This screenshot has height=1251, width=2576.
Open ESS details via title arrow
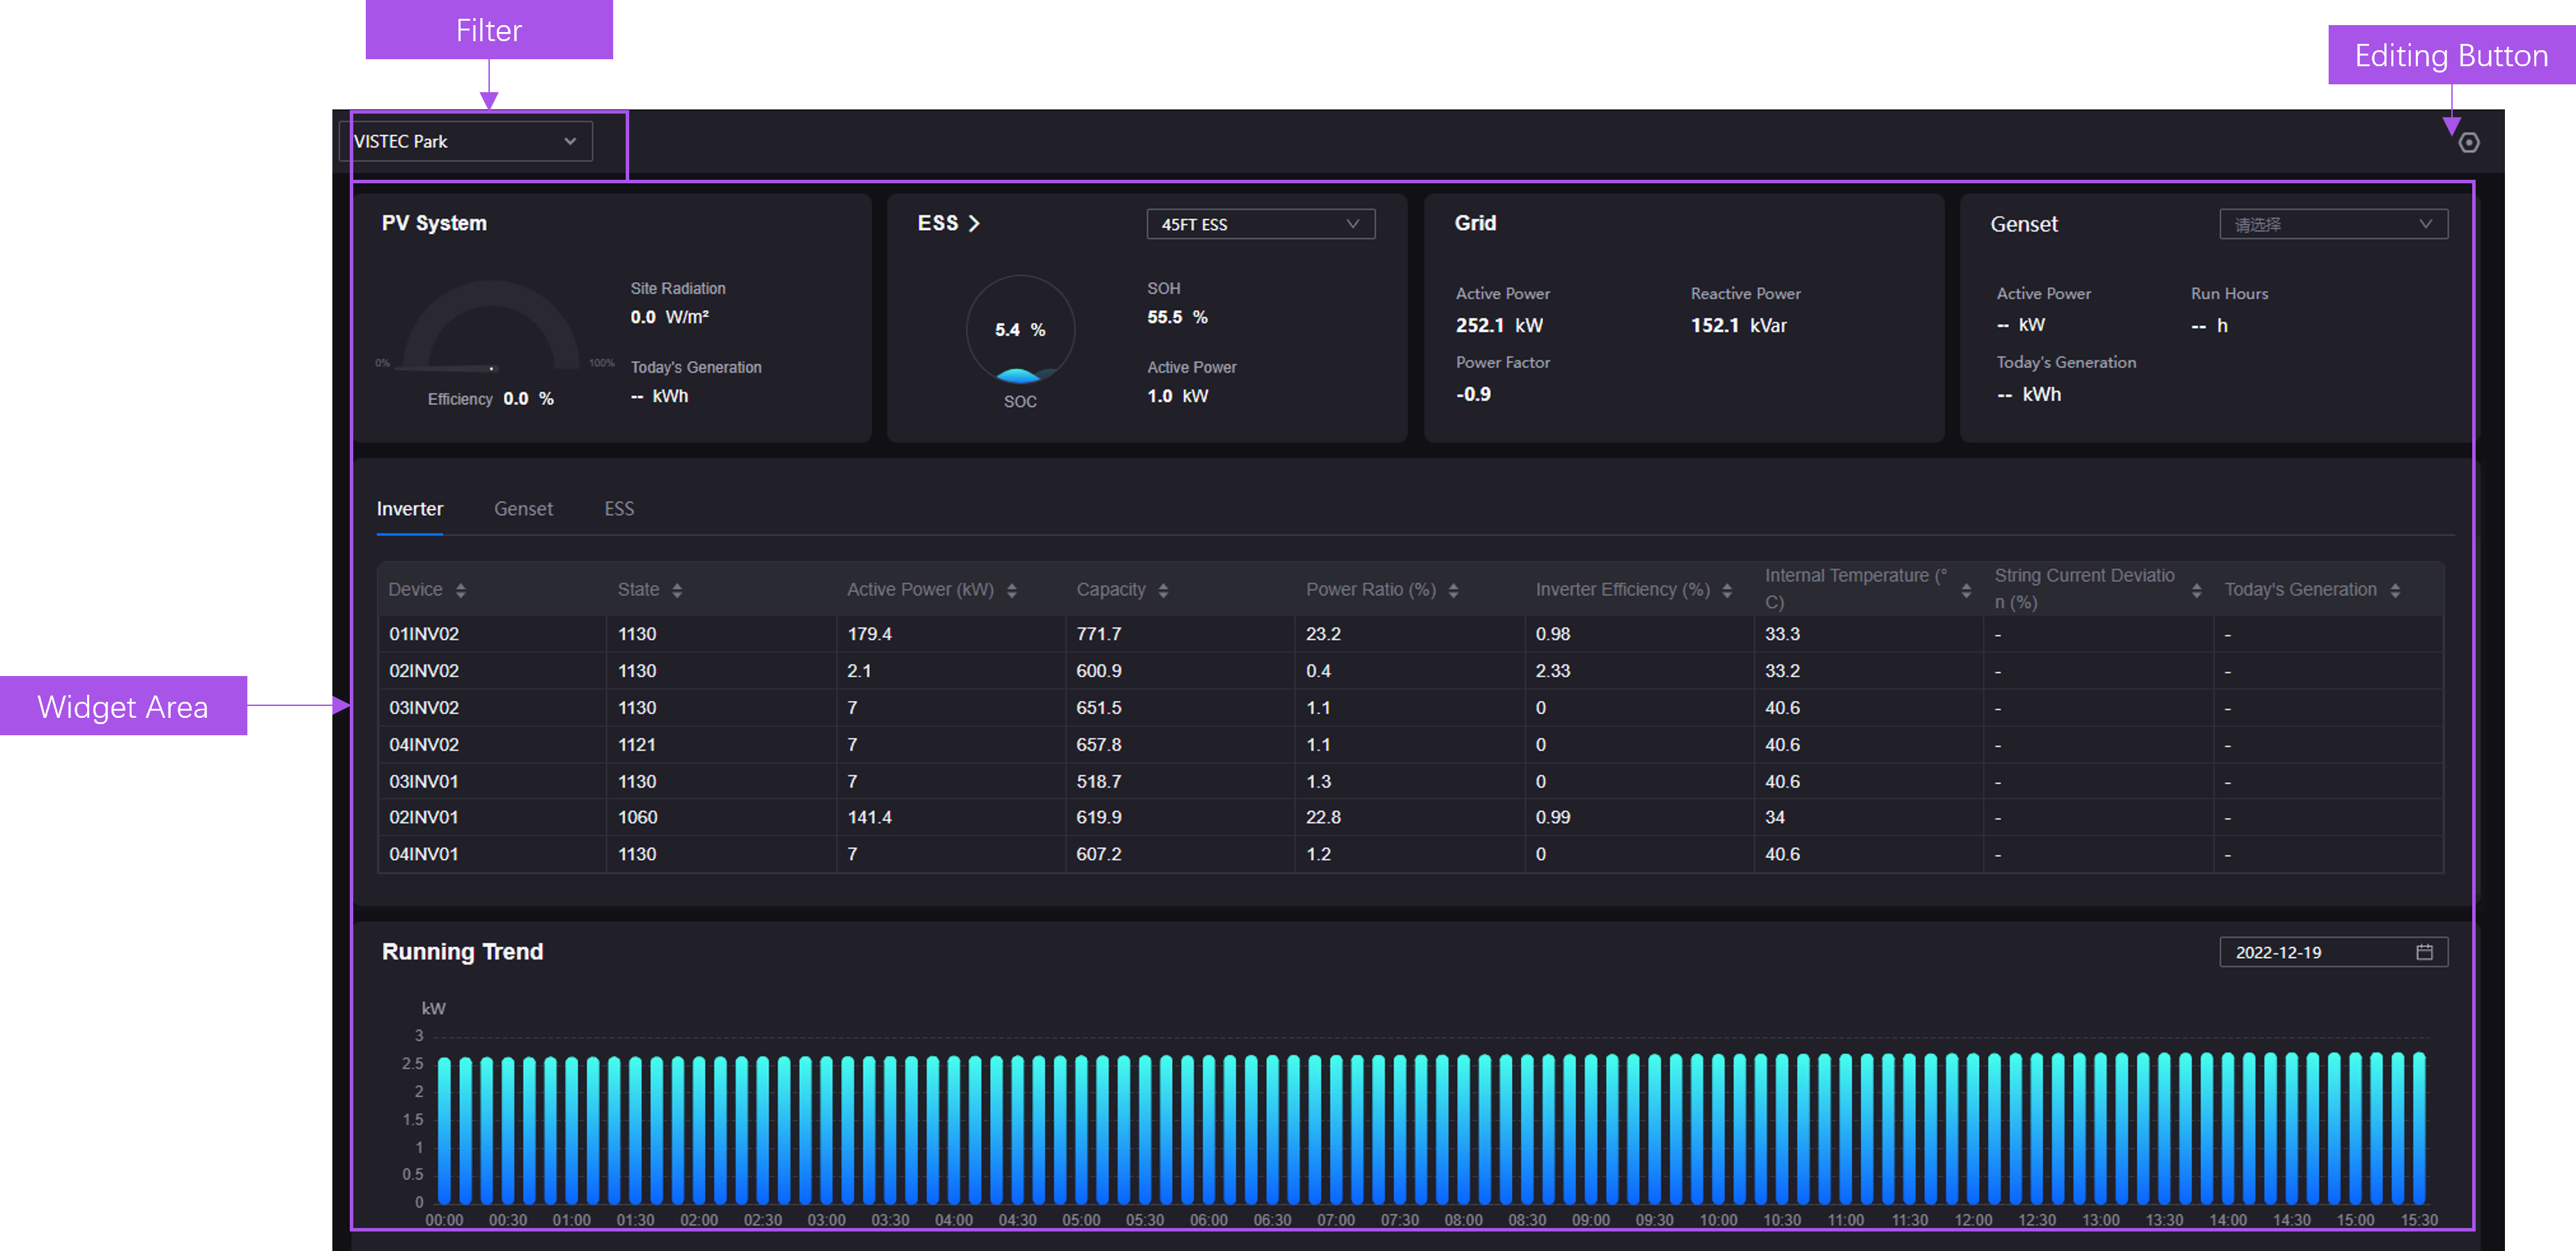coord(973,223)
